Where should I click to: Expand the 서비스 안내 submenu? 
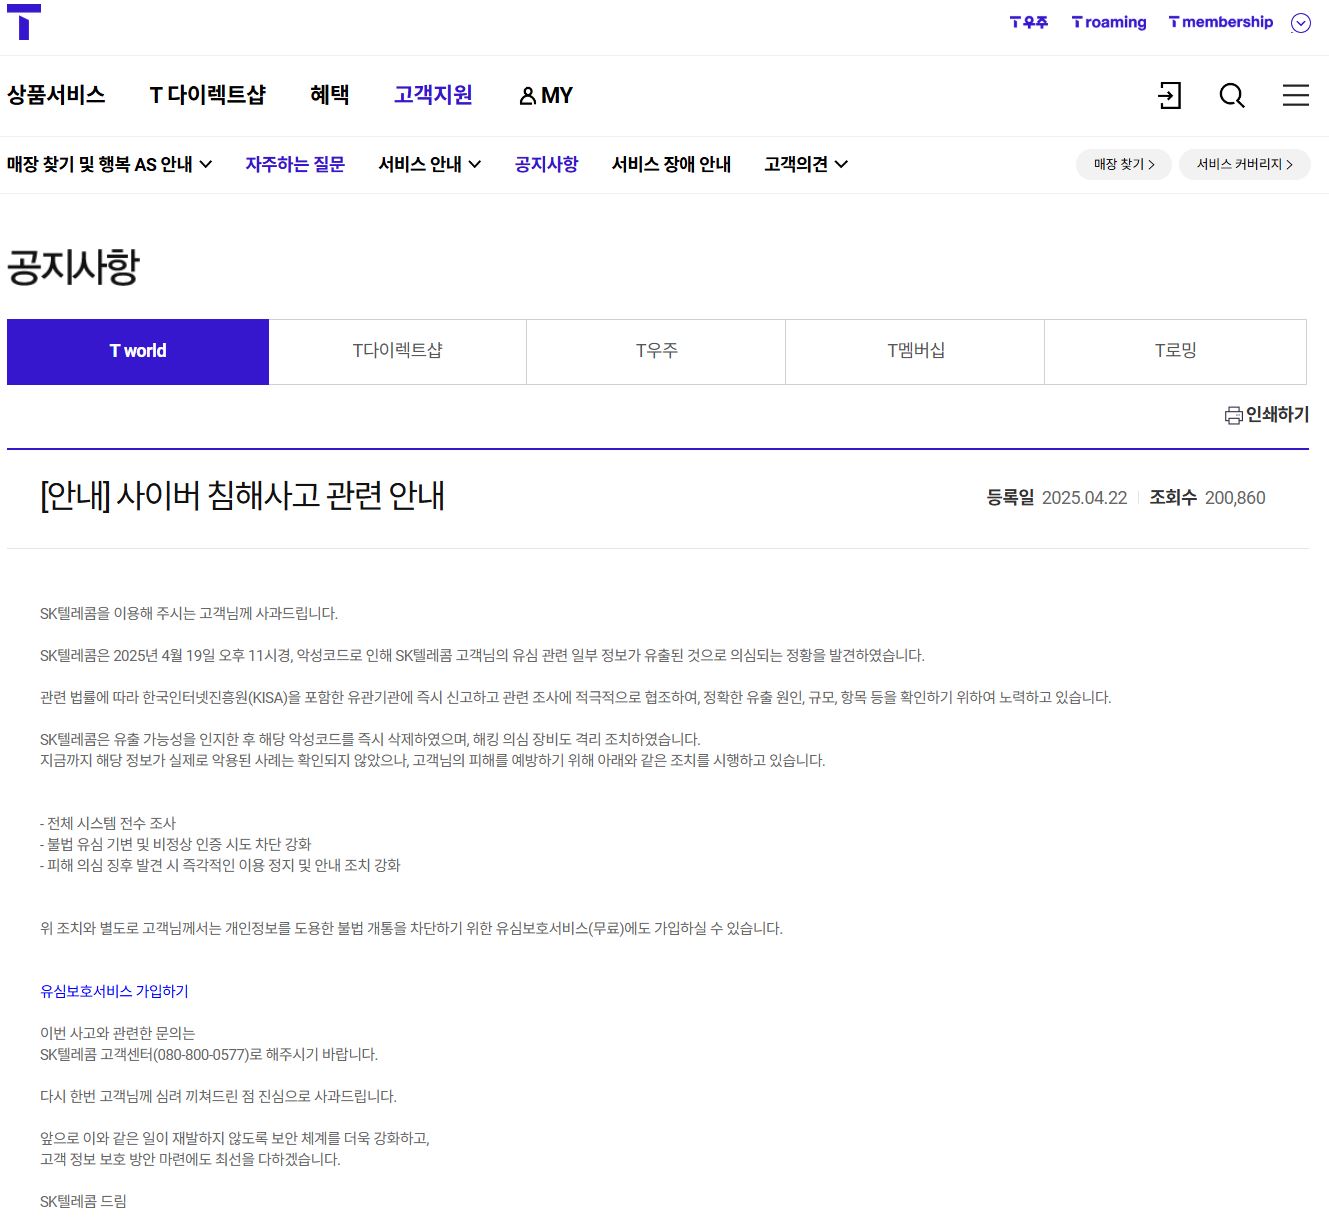pyautogui.click(x=429, y=164)
